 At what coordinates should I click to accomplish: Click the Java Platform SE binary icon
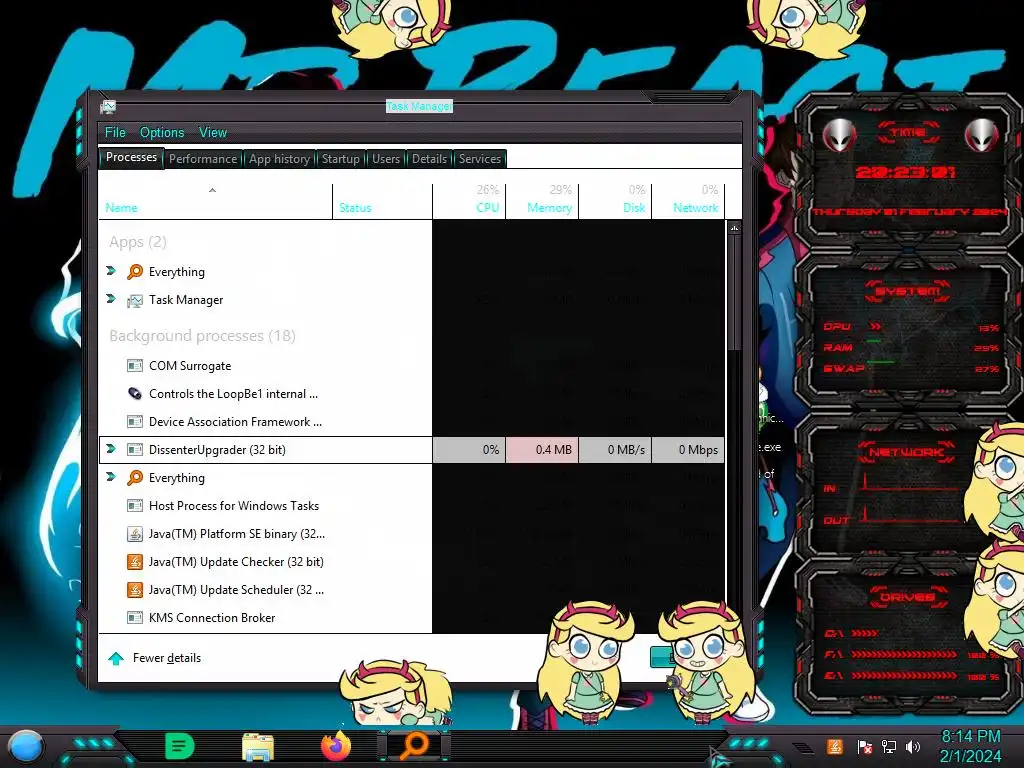(135, 534)
